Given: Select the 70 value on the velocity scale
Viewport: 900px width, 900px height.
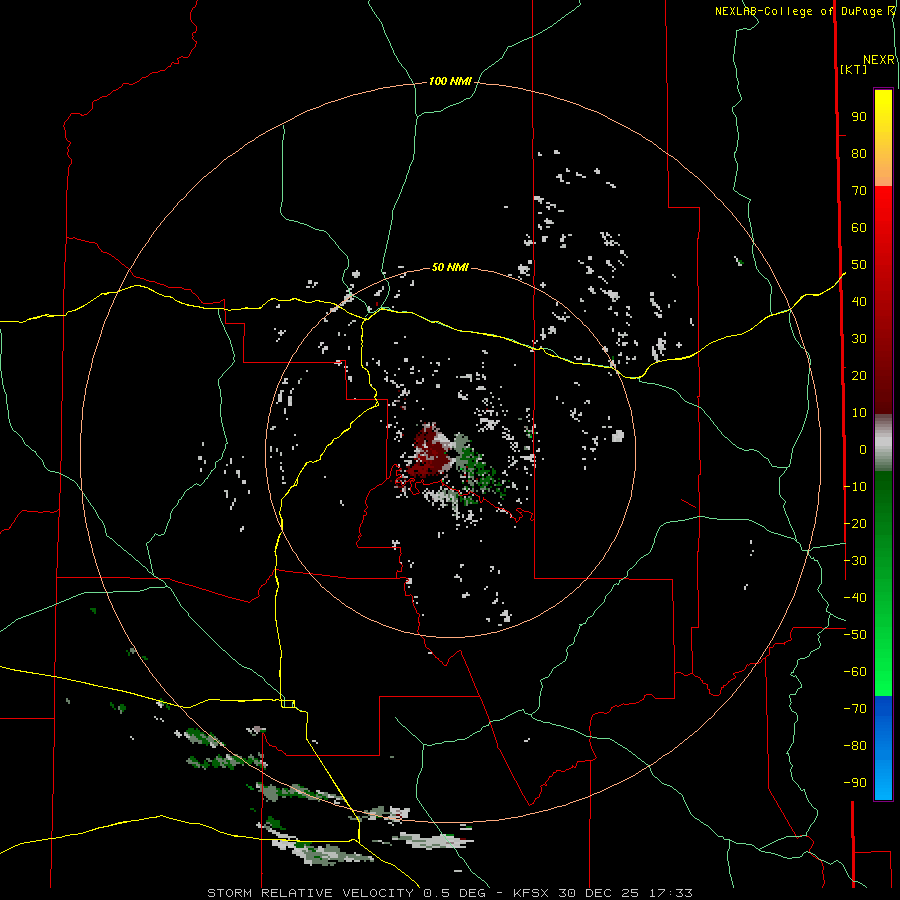Looking at the screenshot, I should (x=859, y=191).
